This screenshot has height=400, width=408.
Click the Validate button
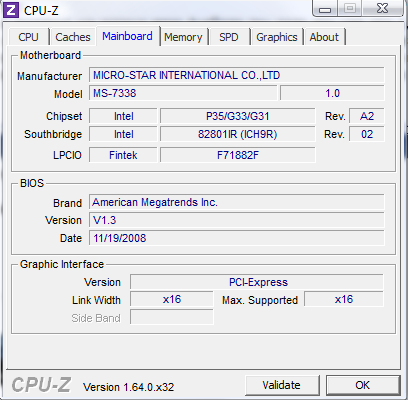282,385
